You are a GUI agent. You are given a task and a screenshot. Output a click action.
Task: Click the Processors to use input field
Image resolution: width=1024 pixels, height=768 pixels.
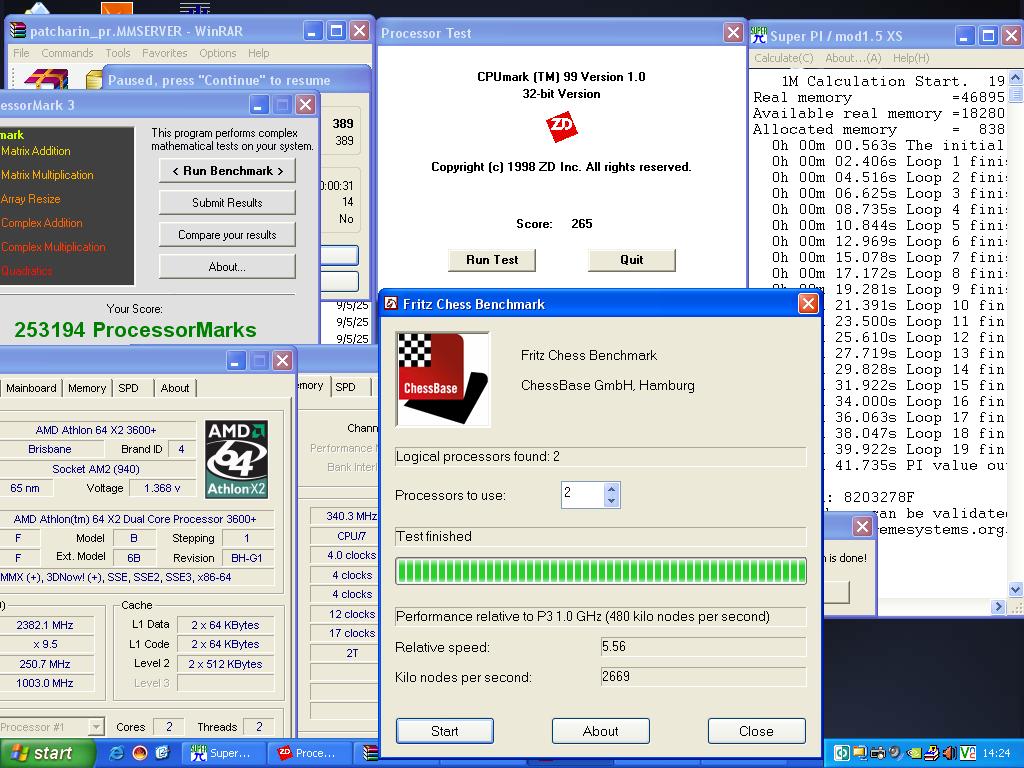pyautogui.click(x=583, y=494)
